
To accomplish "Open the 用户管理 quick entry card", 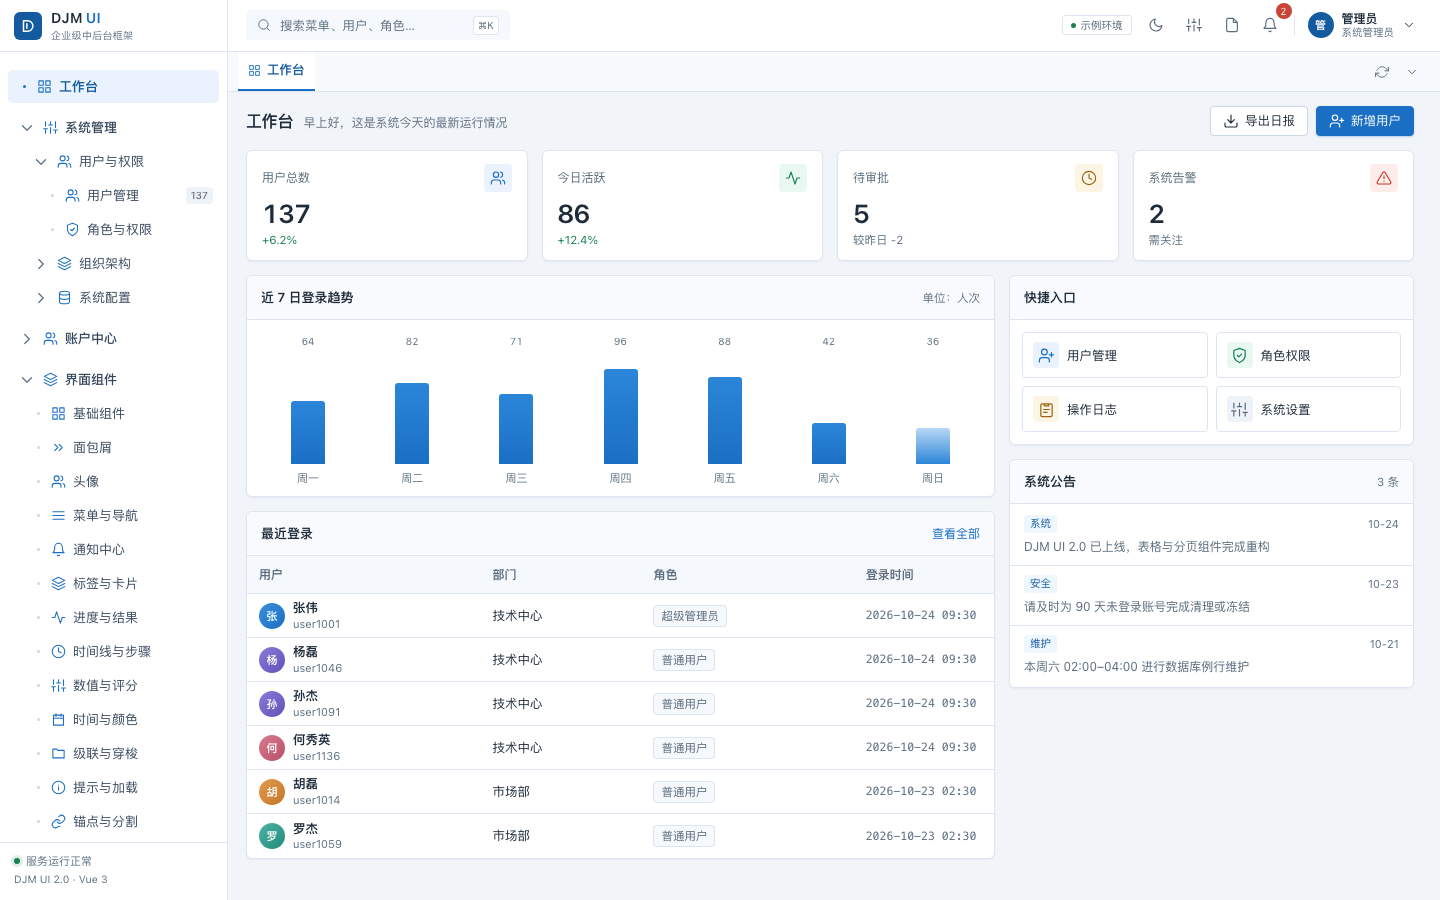I will pos(1114,355).
